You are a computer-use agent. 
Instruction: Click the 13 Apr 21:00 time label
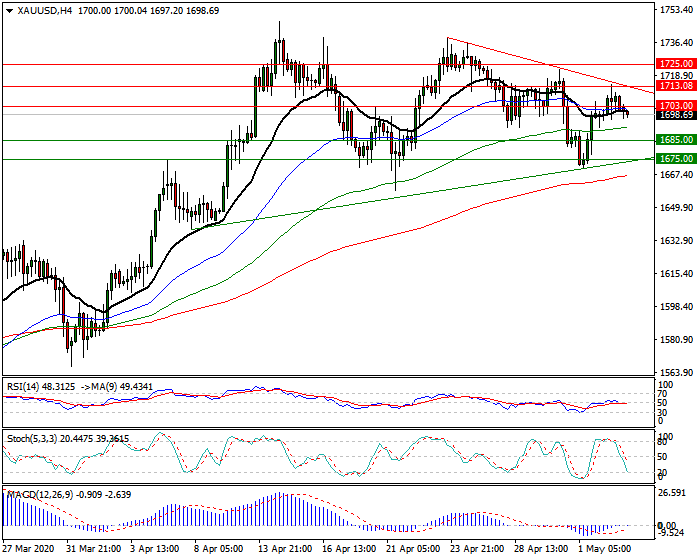(x=286, y=548)
